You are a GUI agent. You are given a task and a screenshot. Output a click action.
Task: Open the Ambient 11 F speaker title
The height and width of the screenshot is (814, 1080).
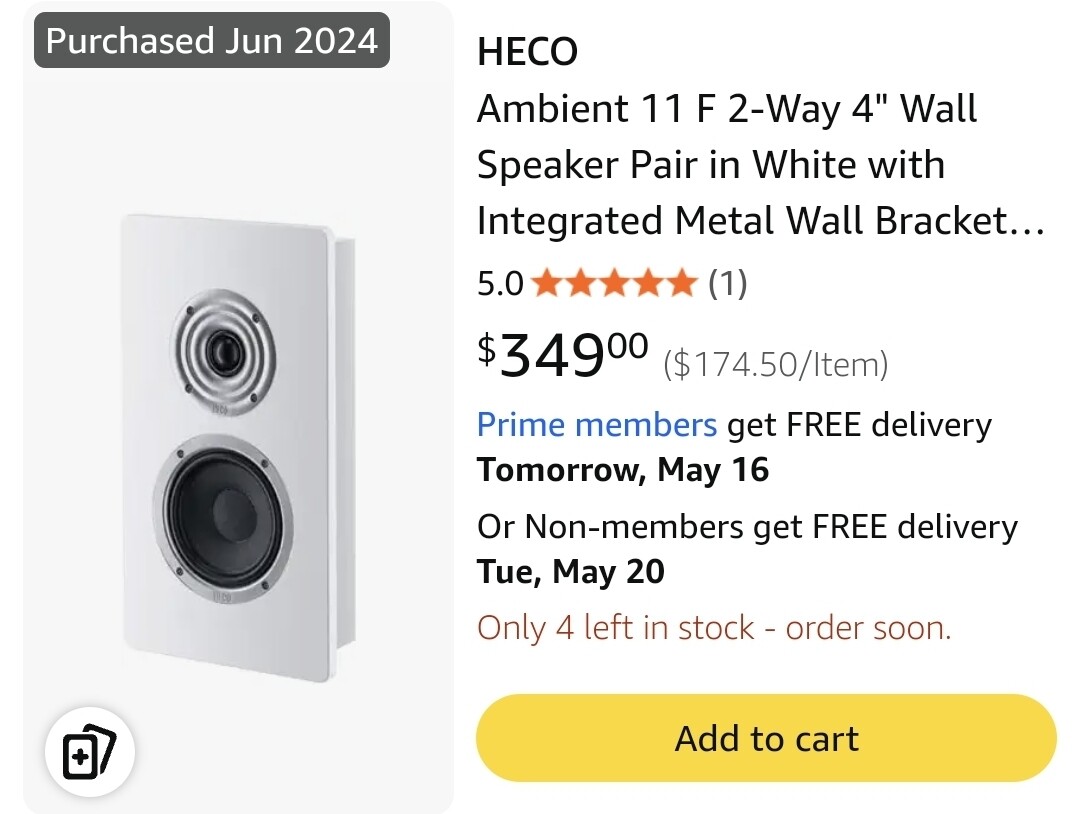727,108
